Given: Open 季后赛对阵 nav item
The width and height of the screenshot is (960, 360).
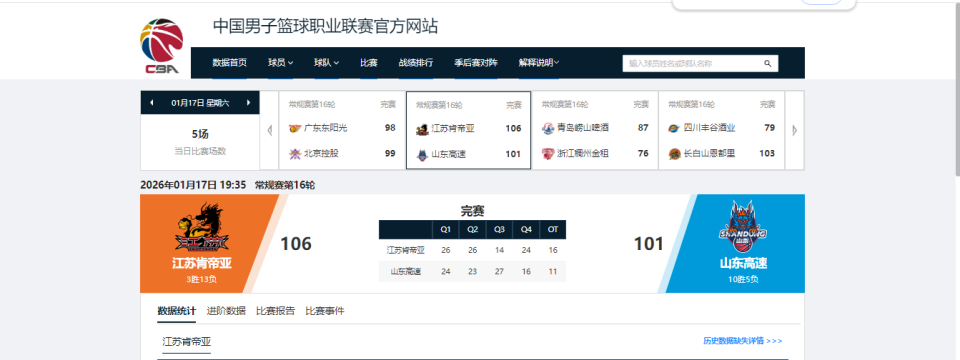Looking at the screenshot, I should 476,62.
